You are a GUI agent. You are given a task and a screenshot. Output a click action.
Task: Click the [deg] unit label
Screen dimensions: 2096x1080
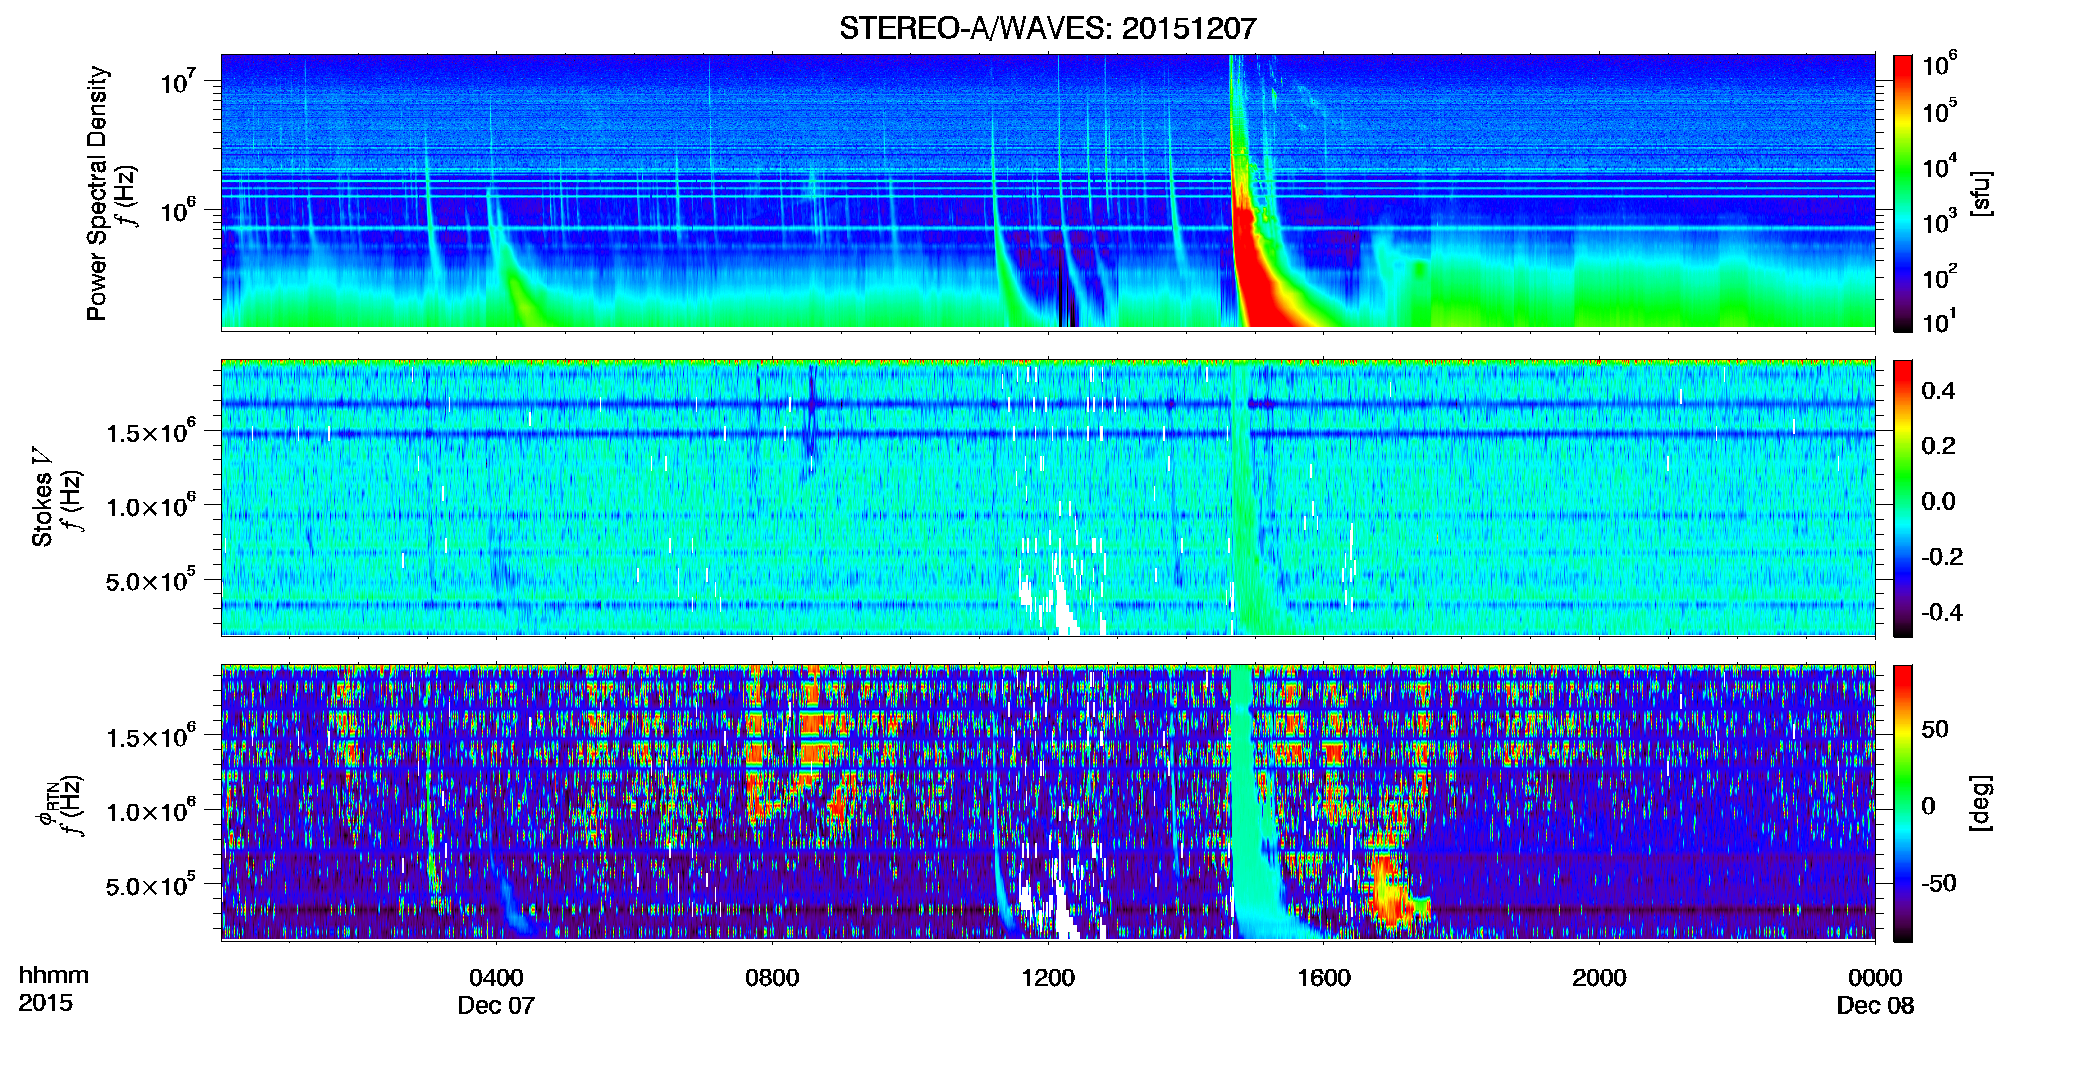coord(1981,803)
